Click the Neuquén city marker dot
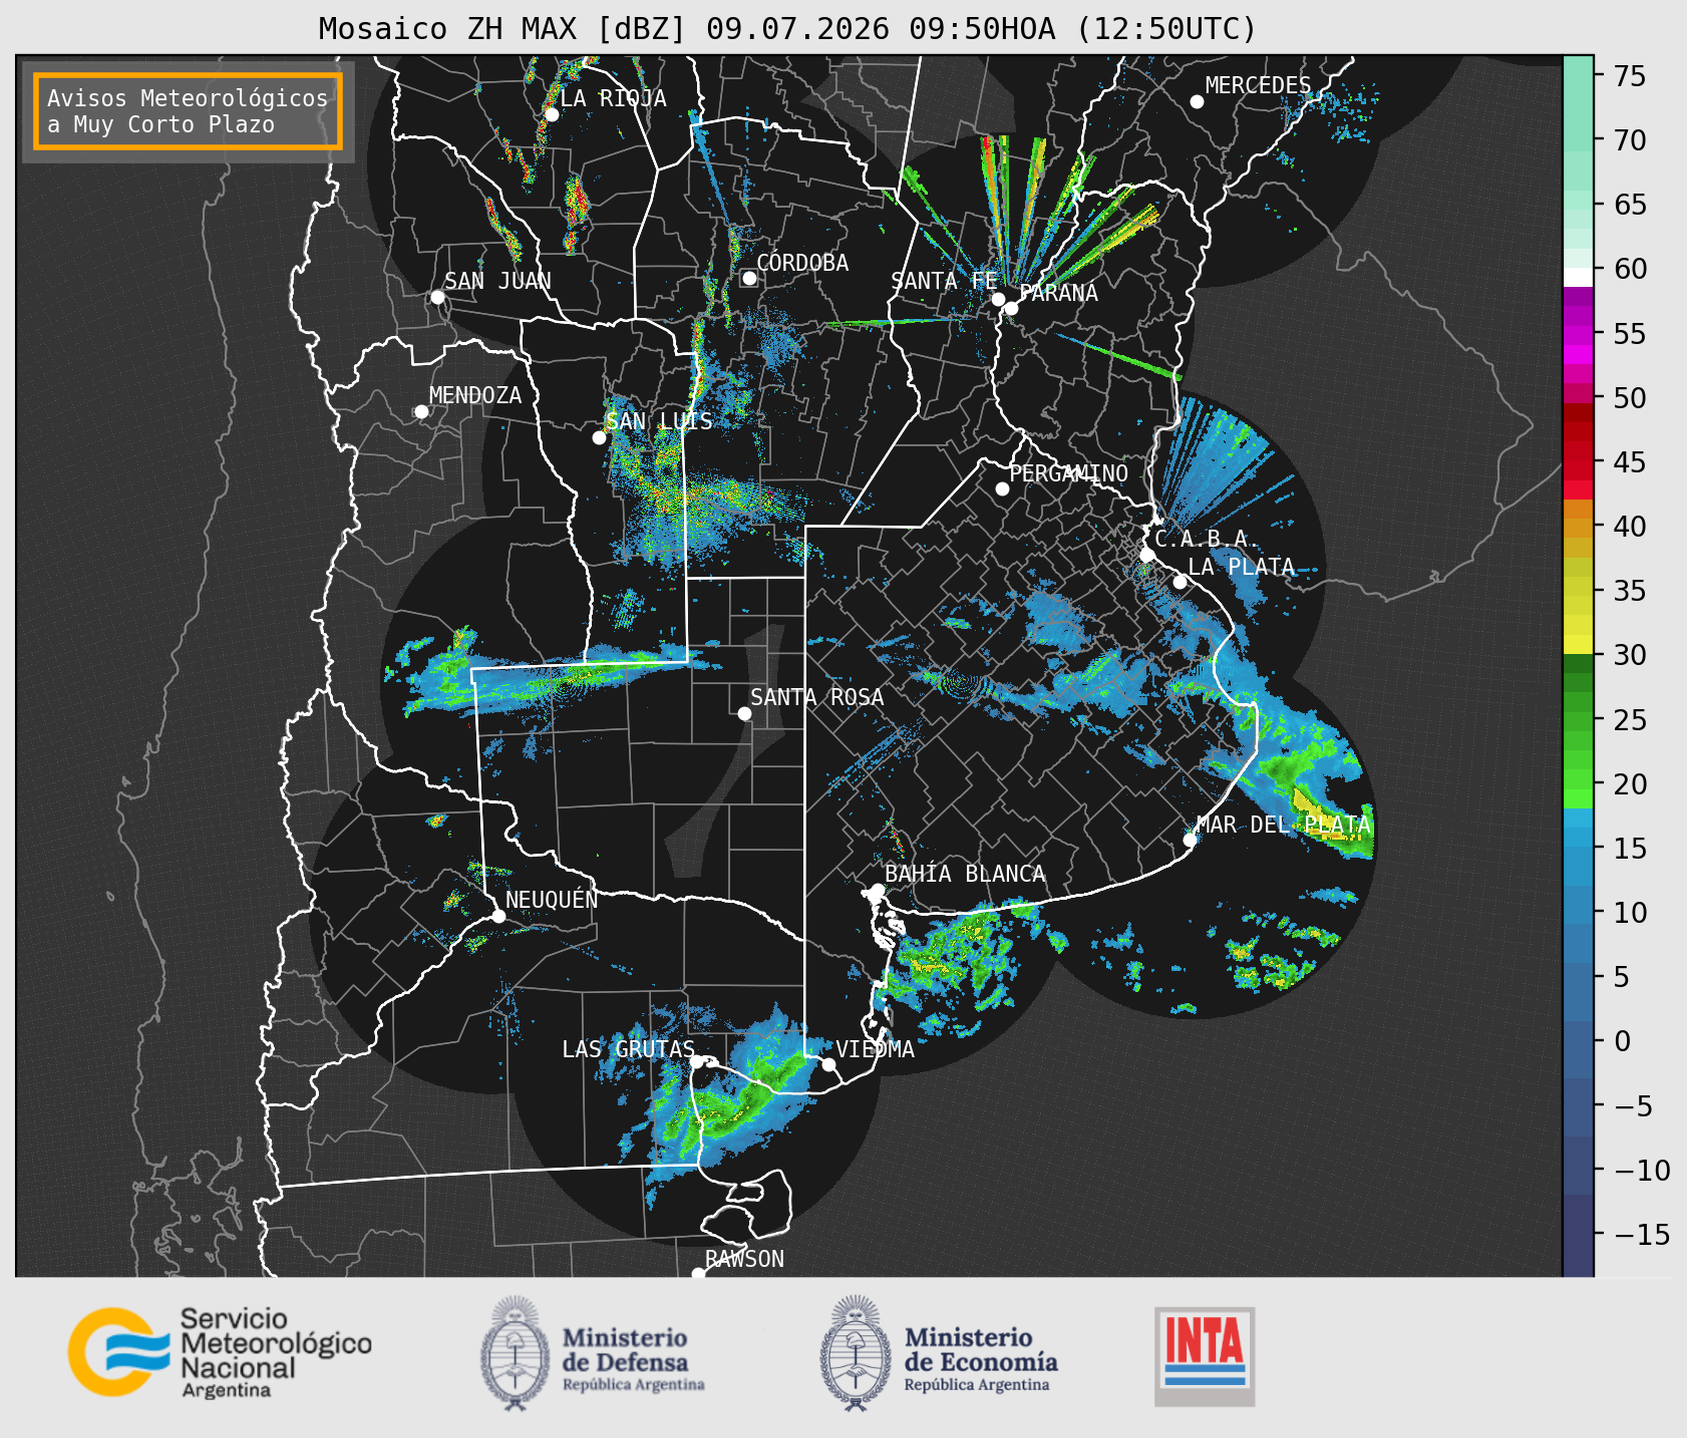 498,916
